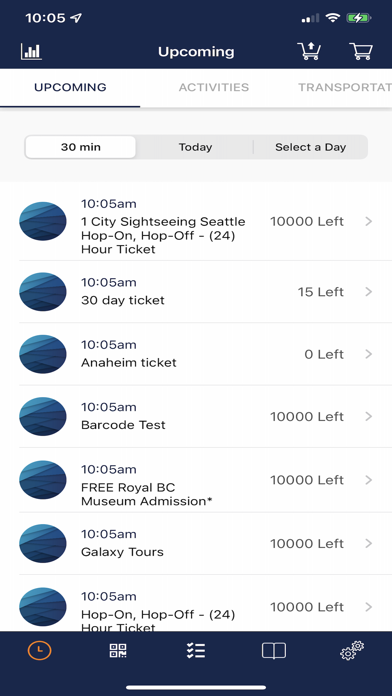The image size is (392, 696).
Task: Switch to the ACTIVITIES tab
Action: (x=214, y=87)
